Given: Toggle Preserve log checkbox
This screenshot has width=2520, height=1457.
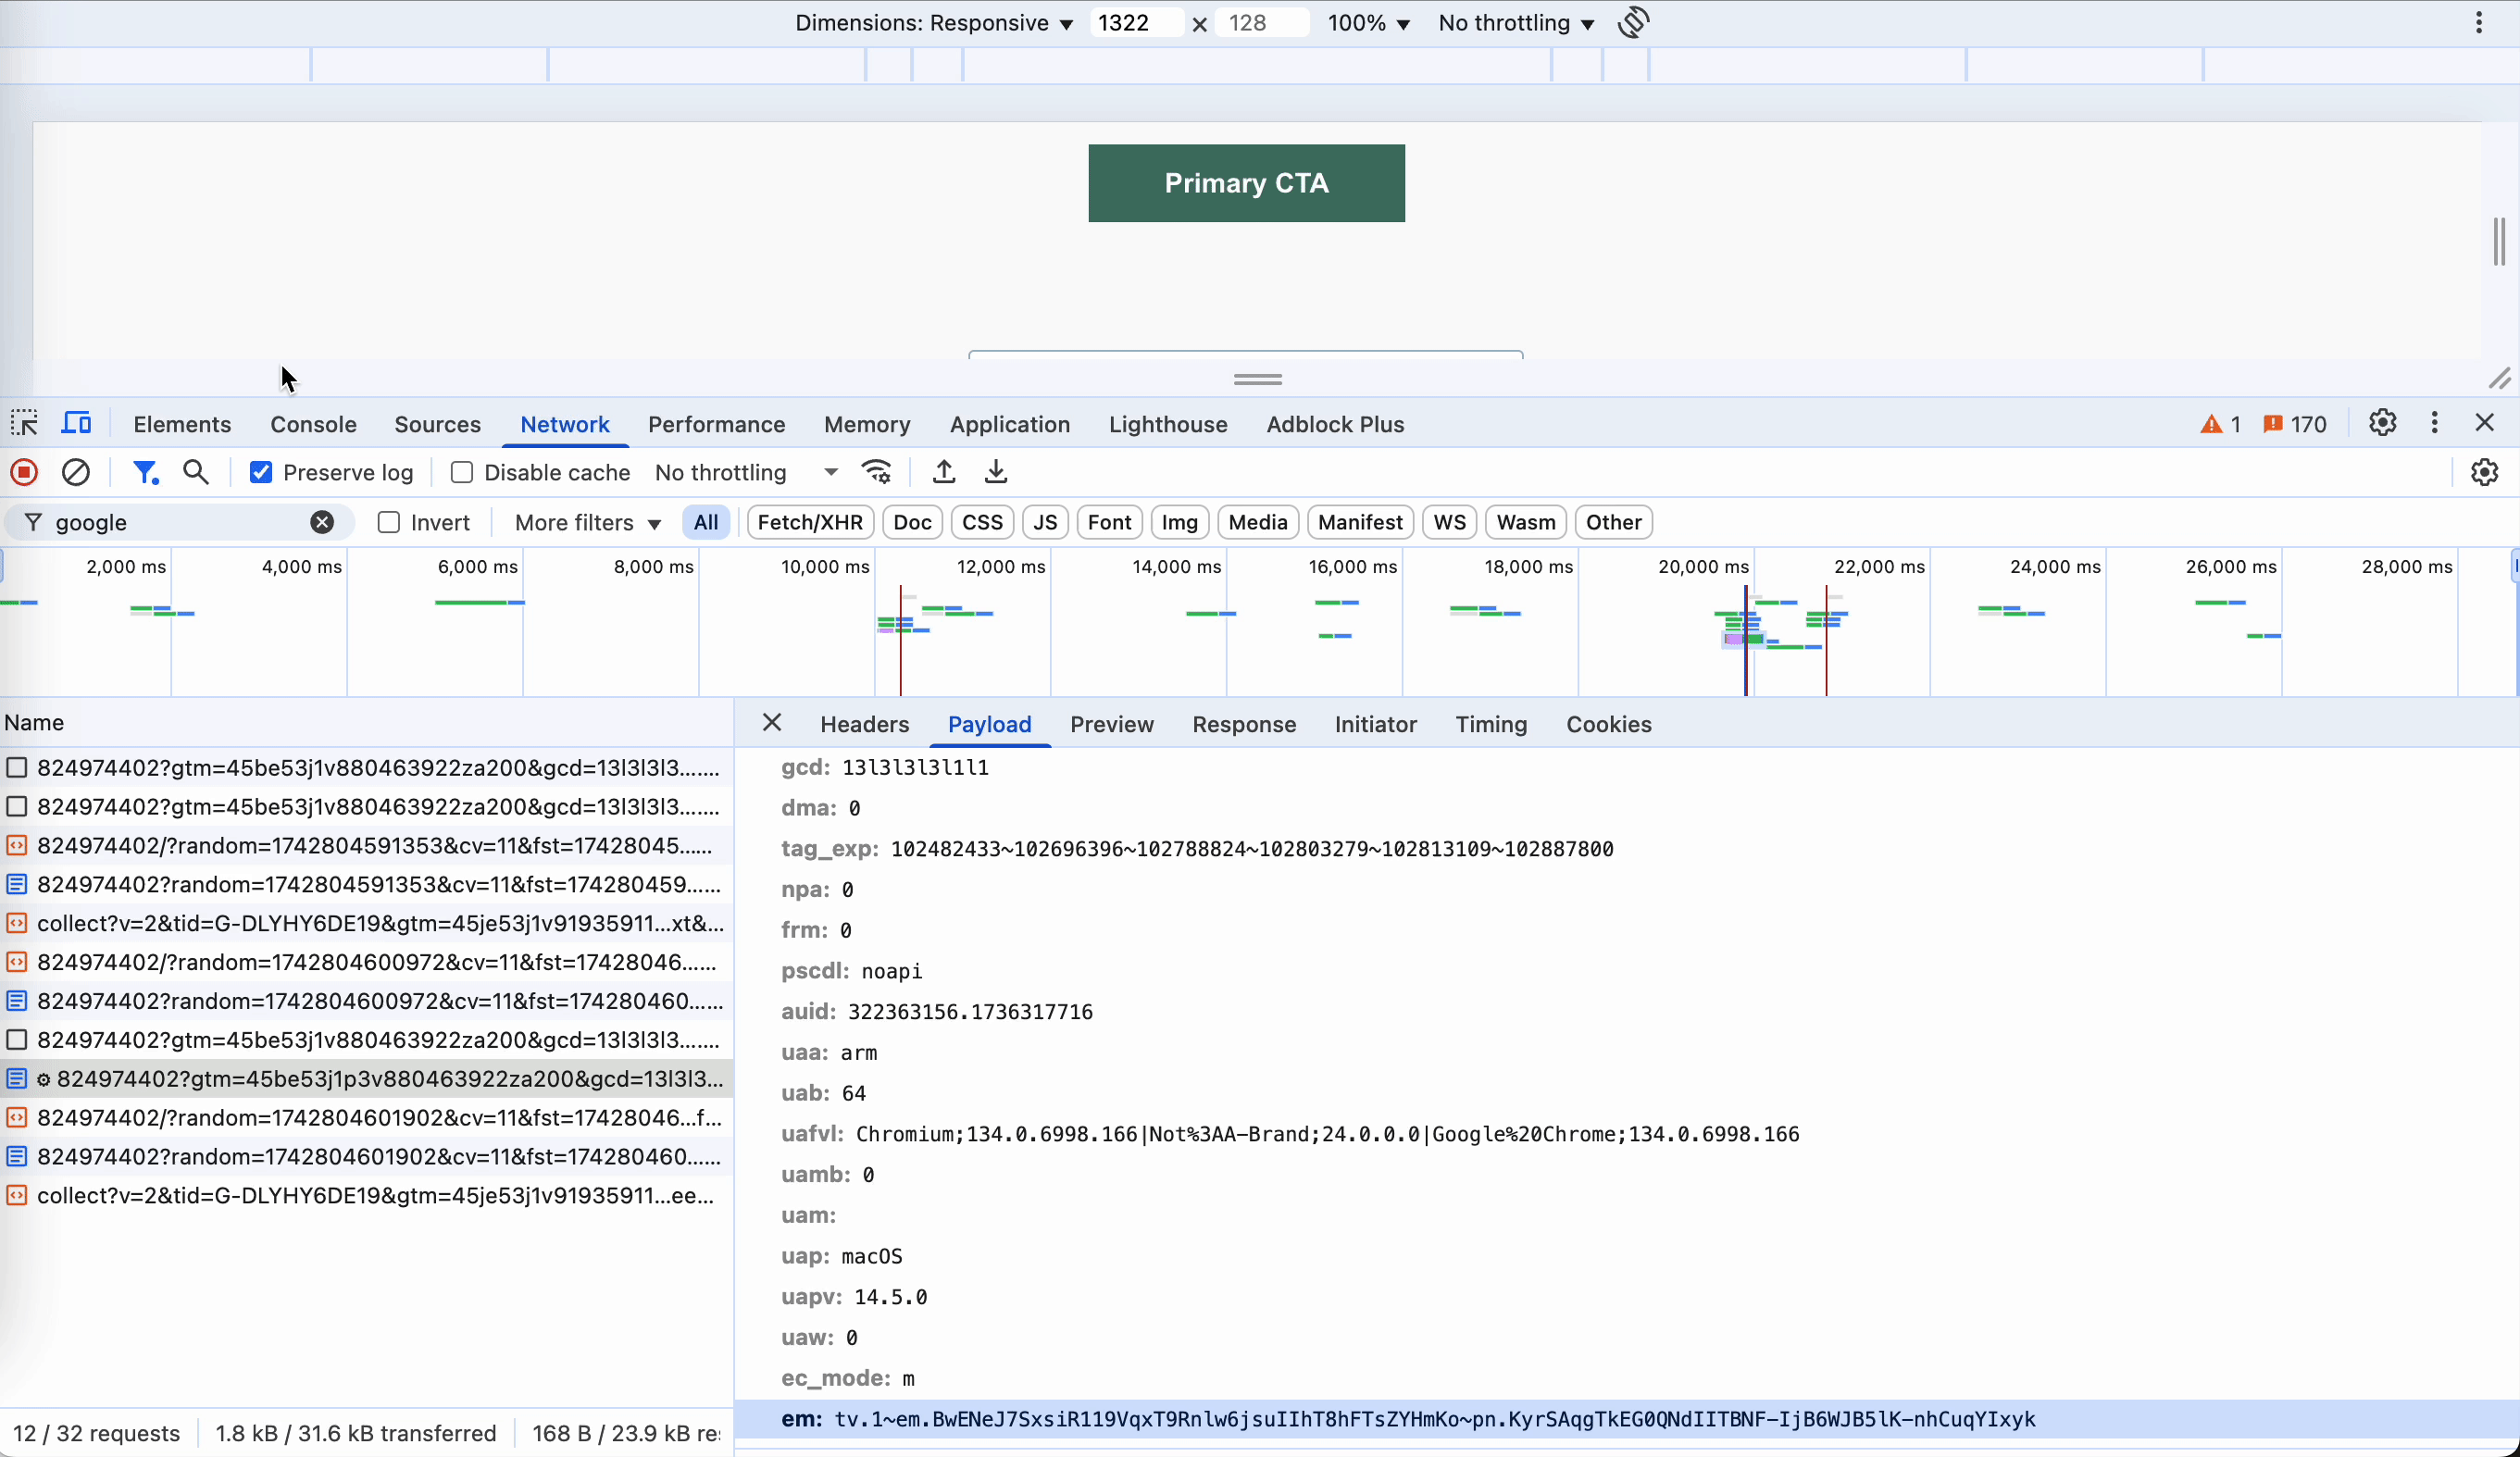Looking at the screenshot, I should click(261, 472).
